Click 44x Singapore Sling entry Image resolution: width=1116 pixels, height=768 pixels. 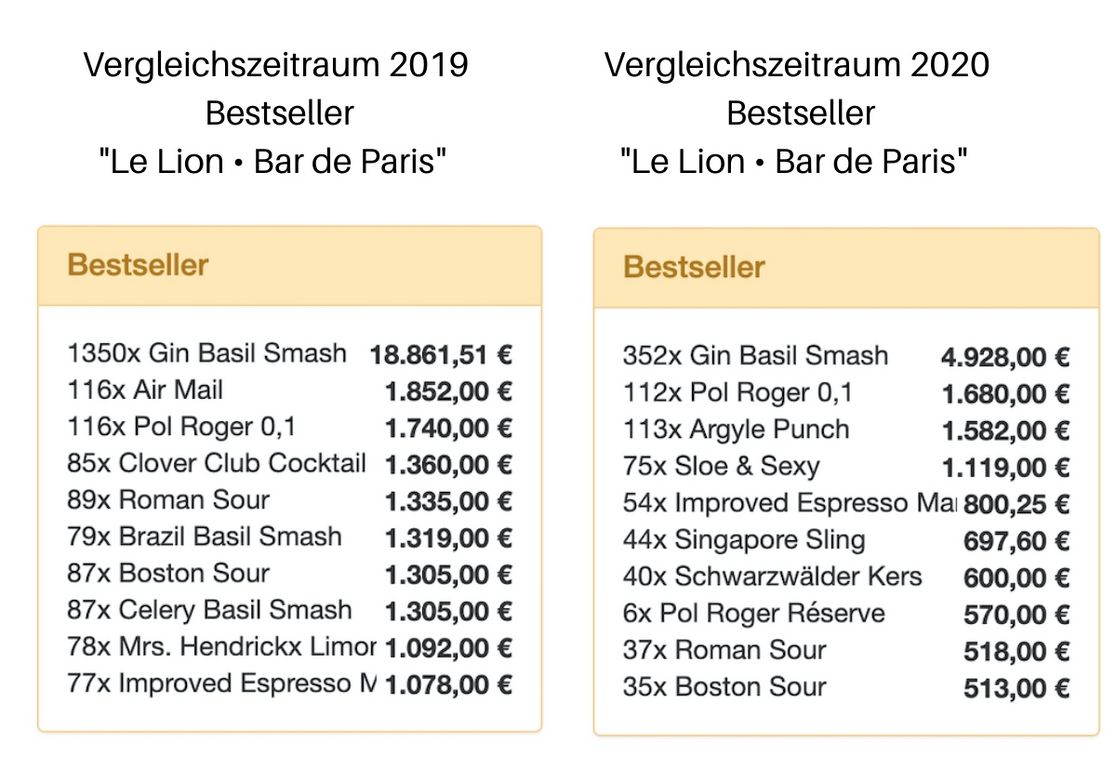[744, 541]
